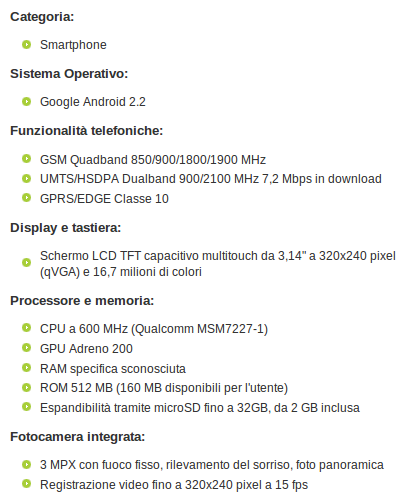Click the green bullet before CPU a 600 MHz
This screenshot has height=500, width=406.
pyautogui.click(x=26, y=328)
